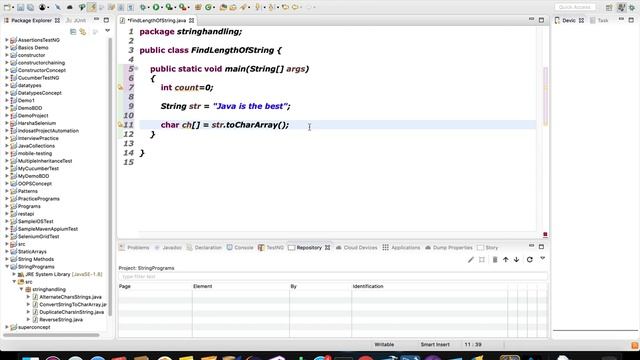Expand the AssertionsTestNG project
This screenshot has height=360, width=640.
[7, 40]
